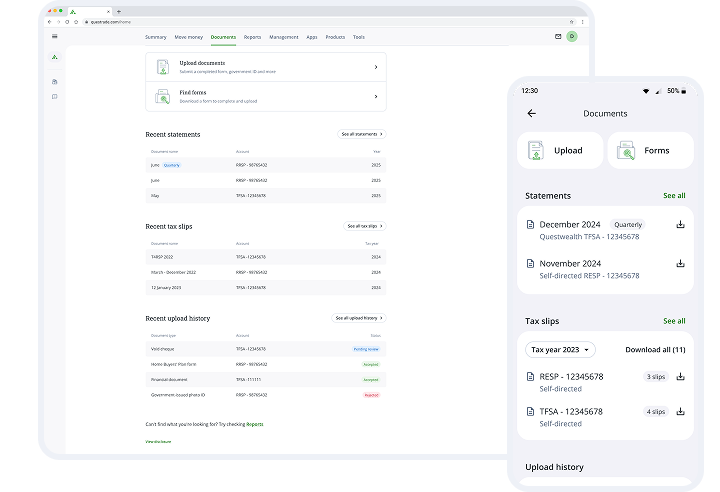720x492 pixels.
Task: Click the Rejected status badge
Action: click(371, 395)
